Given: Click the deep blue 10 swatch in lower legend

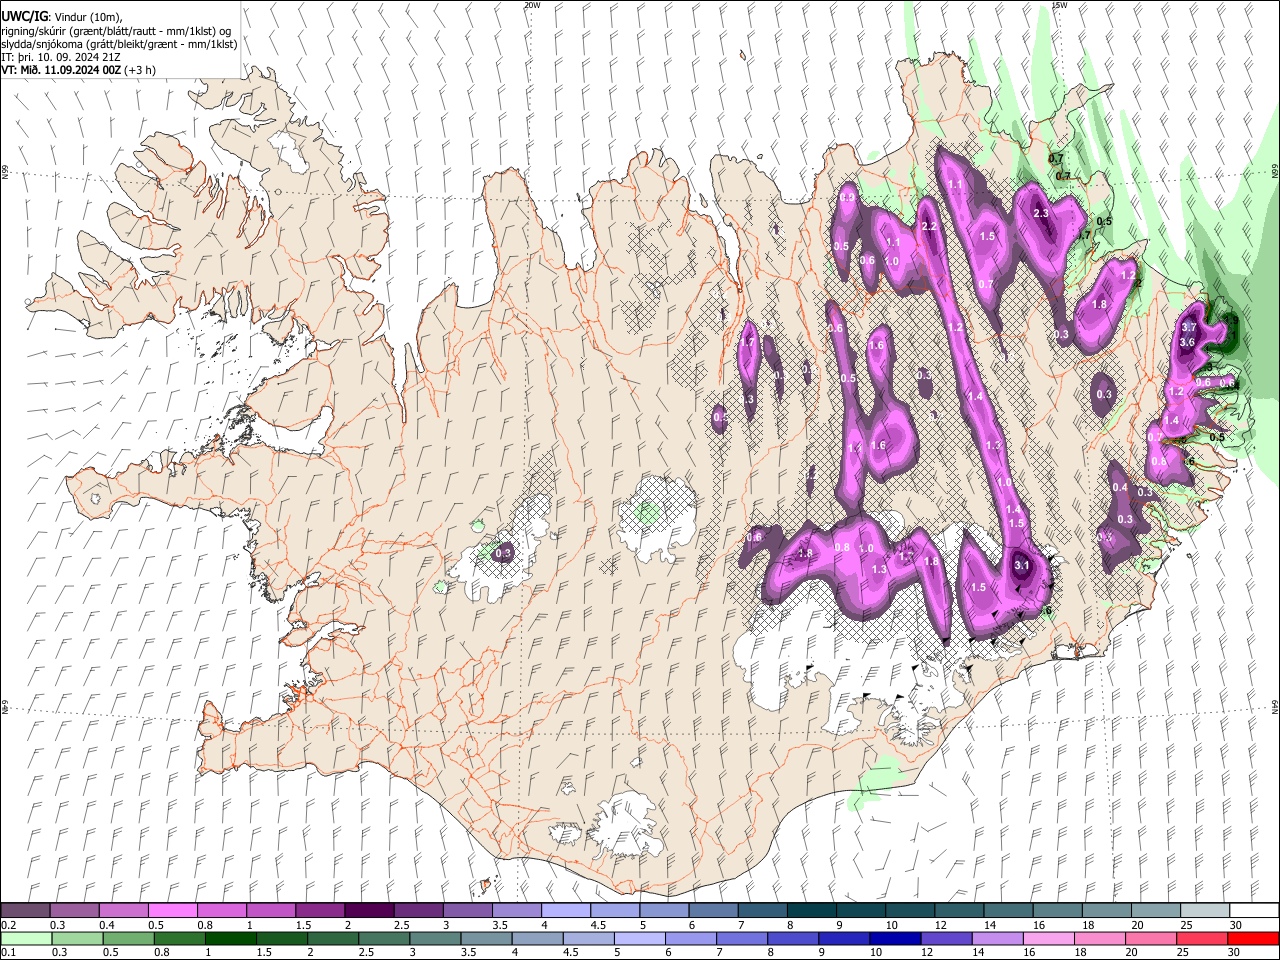Looking at the screenshot, I should coord(894,939).
